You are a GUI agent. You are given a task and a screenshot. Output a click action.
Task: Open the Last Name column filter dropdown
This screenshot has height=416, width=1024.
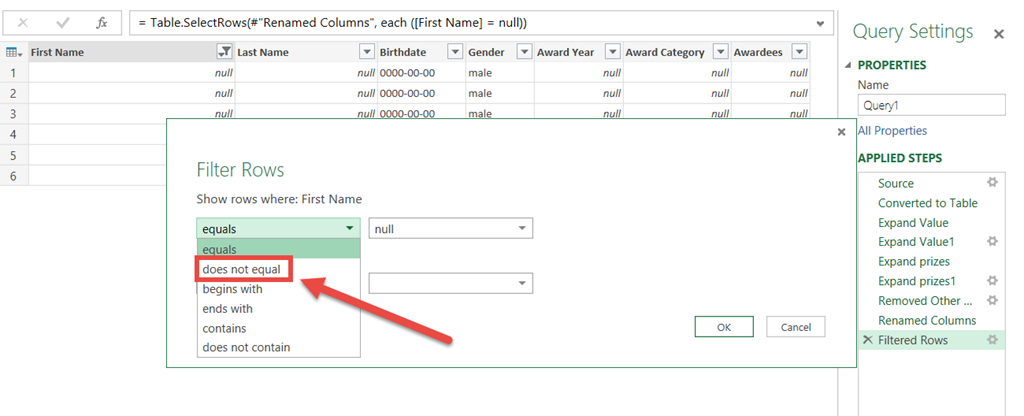click(365, 52)
